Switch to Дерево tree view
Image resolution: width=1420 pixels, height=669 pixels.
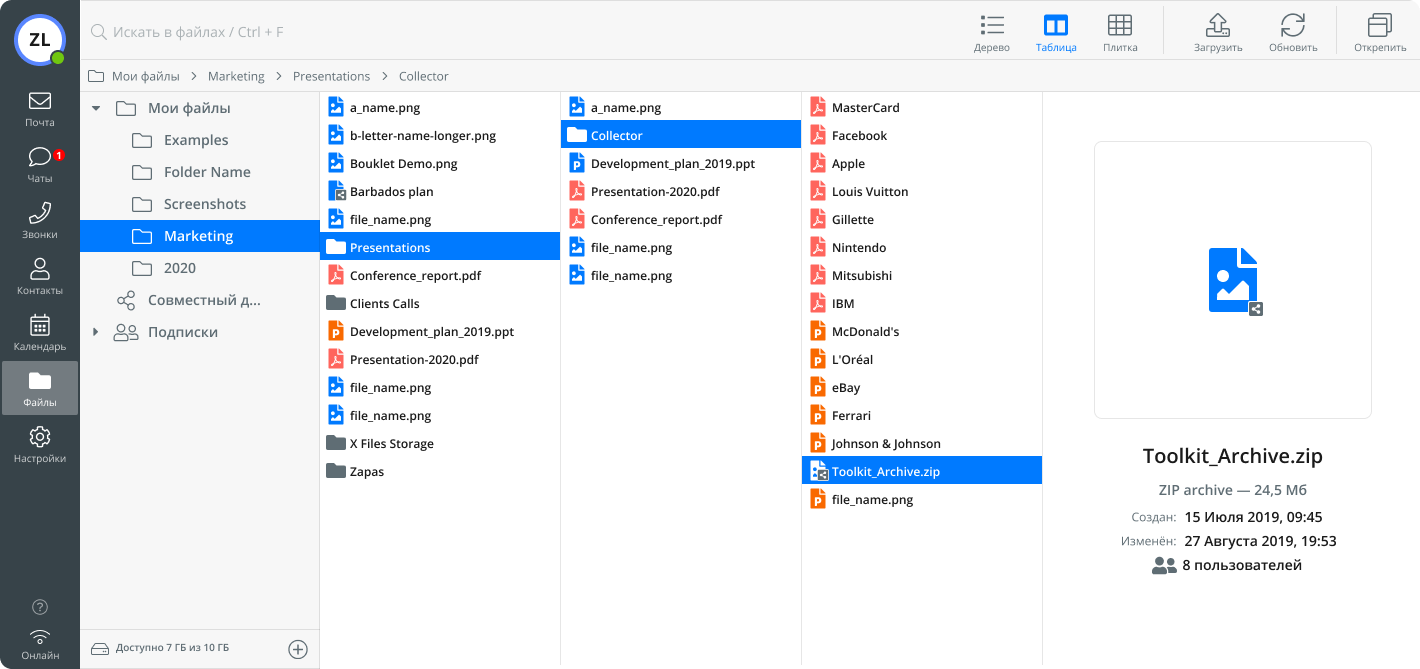tap(992, 32)
